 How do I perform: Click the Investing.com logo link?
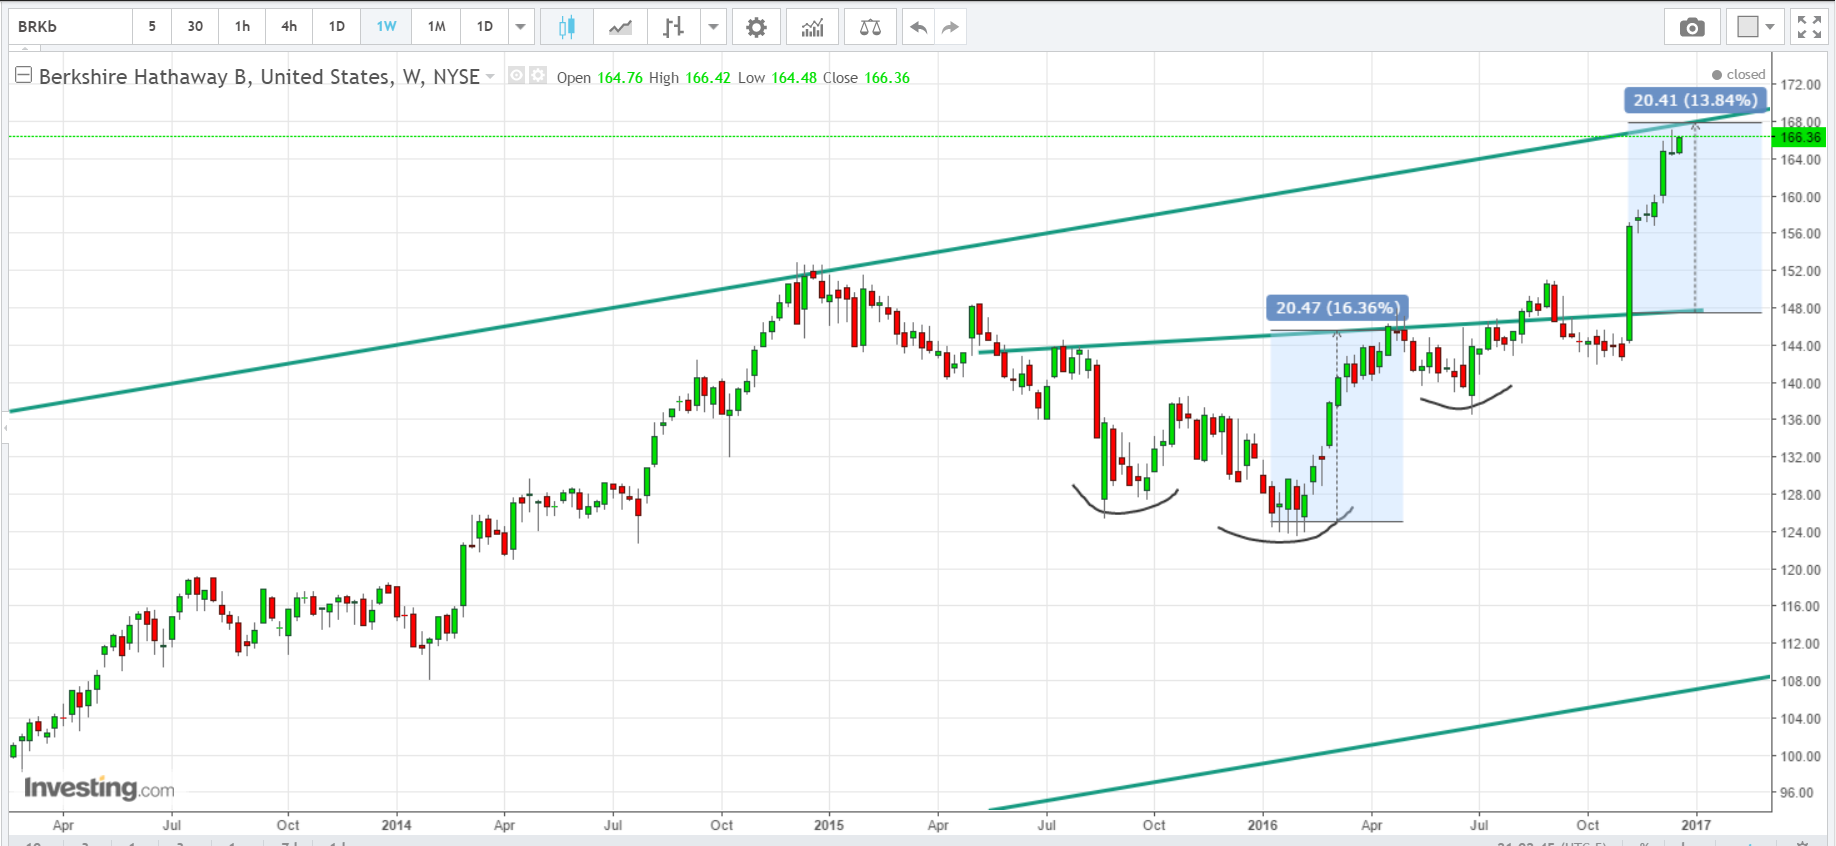[99, 788]
